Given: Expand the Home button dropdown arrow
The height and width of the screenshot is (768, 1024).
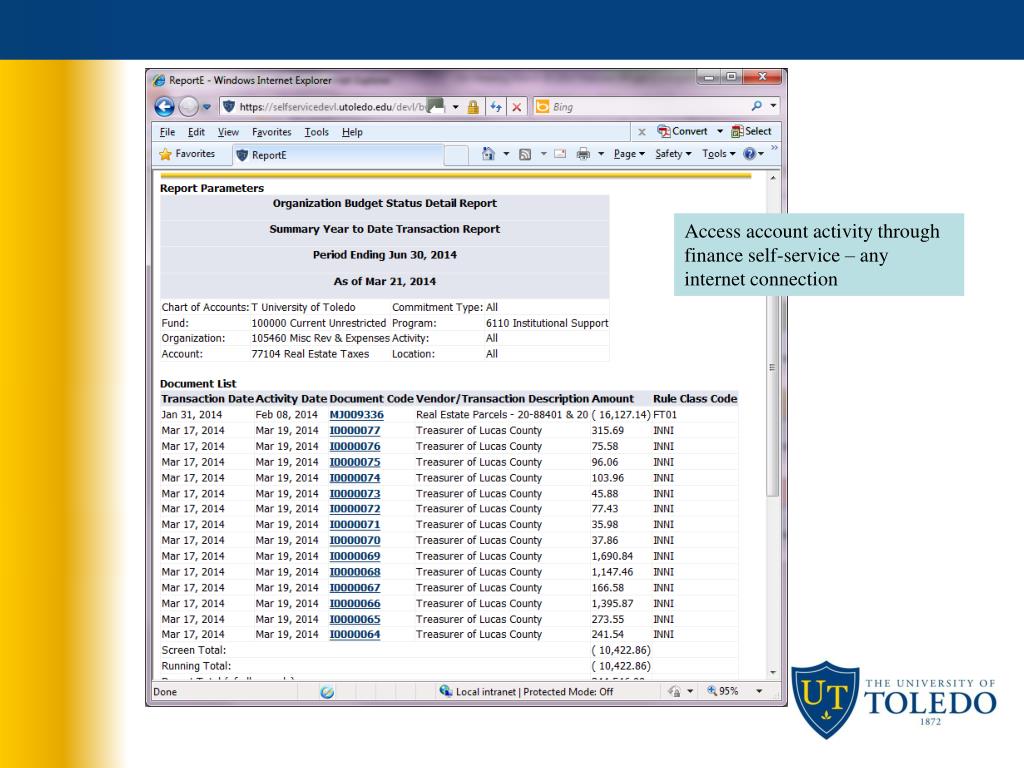Looking at the screenshot, I should tap(505, 154).
